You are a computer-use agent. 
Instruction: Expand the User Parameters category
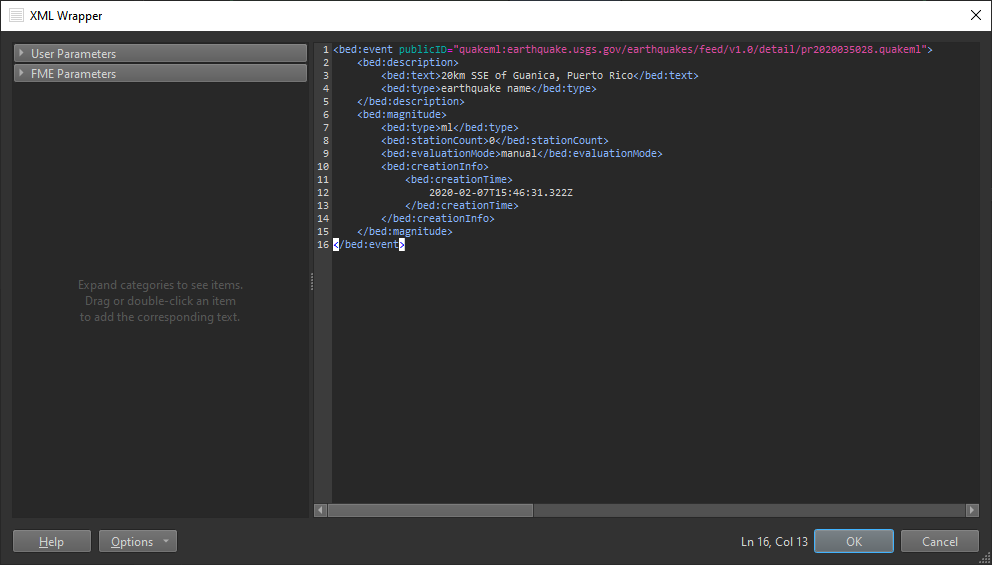pyautogui.click(x=160, y=54)
